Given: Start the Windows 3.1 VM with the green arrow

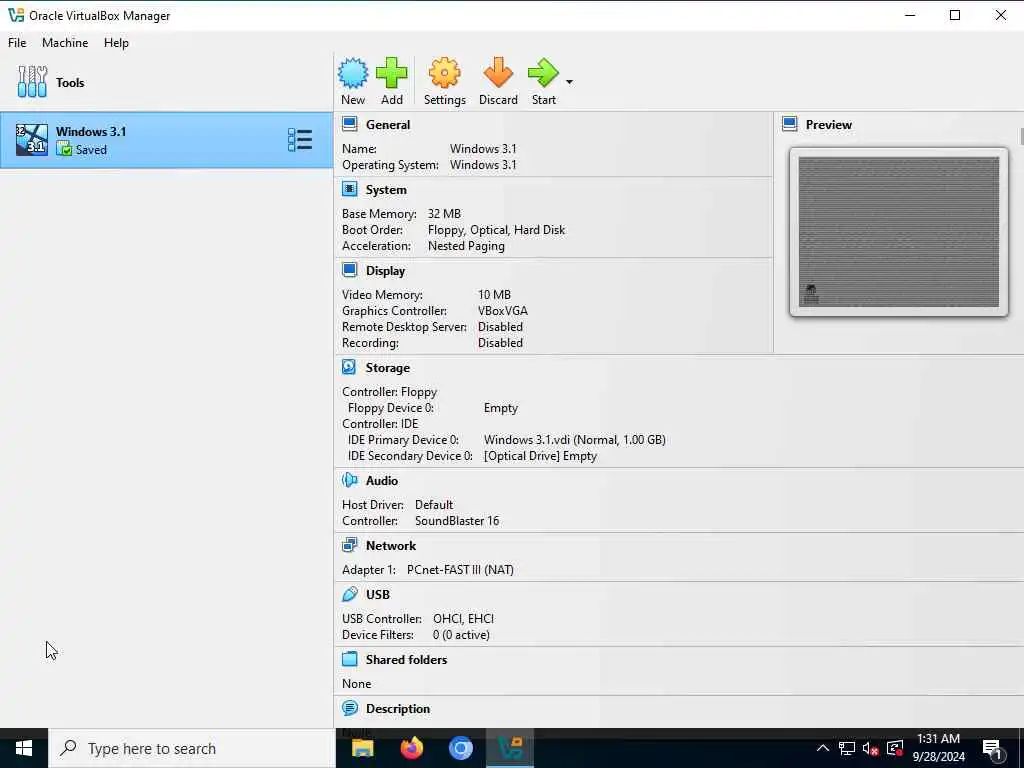Looking at the screenshot, I should tap(543, 73).
